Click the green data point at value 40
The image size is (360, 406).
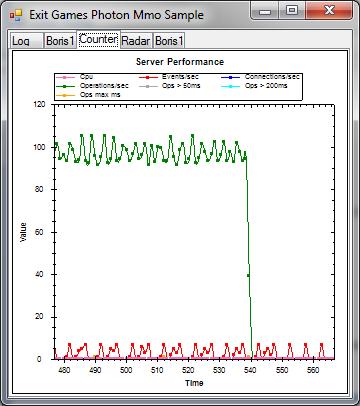[x=248, y=275]
